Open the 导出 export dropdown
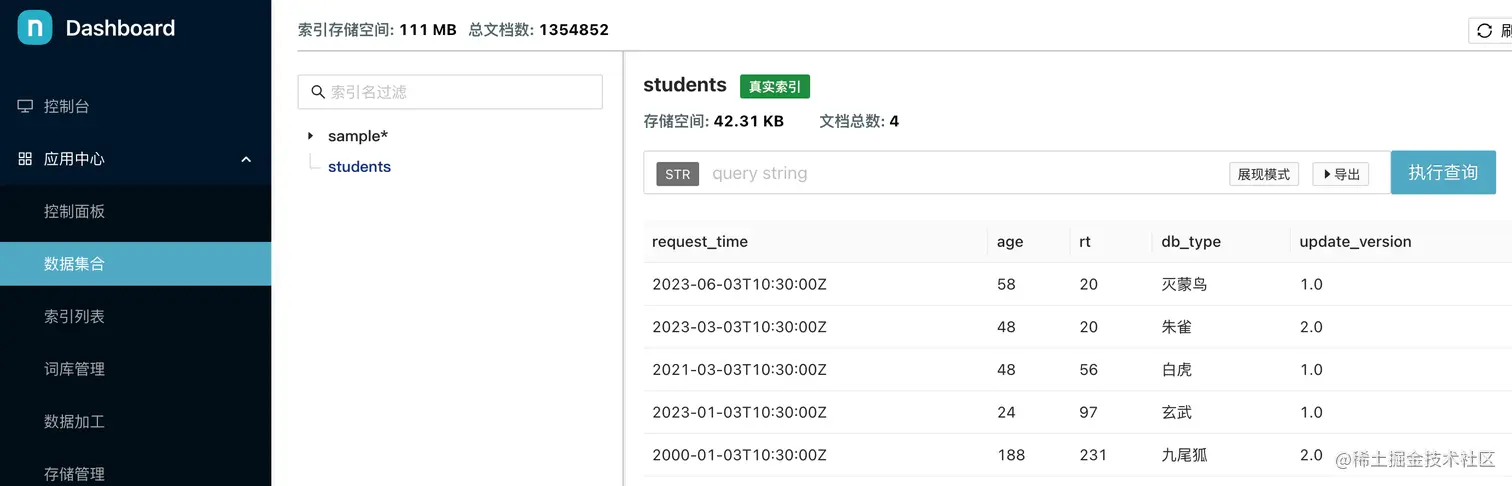Screen dimensions: 1512x486 tap(1340, 174)
